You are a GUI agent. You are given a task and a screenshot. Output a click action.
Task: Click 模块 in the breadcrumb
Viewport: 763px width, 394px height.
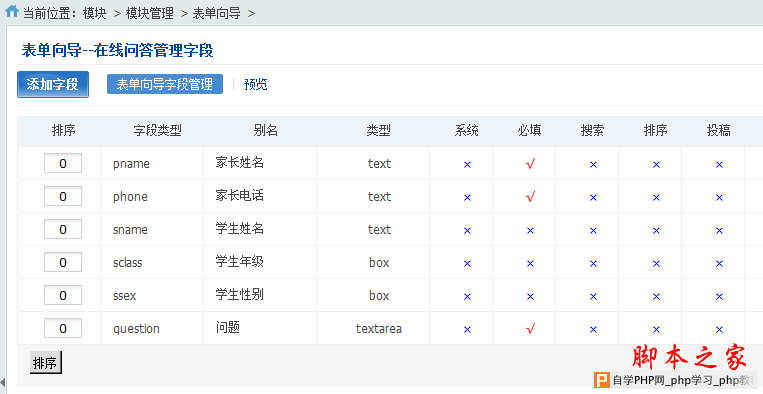click(94, 13)
